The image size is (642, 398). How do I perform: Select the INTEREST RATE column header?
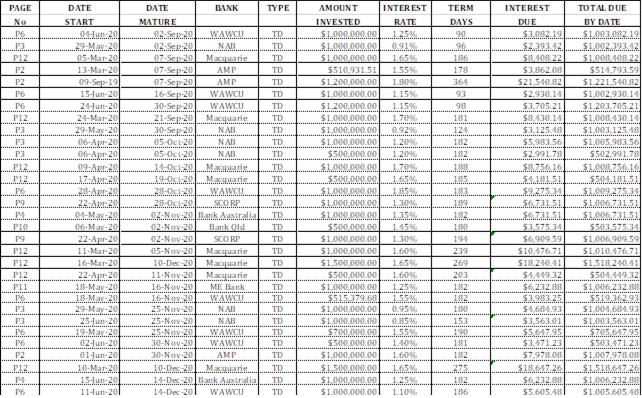point(405,14)
